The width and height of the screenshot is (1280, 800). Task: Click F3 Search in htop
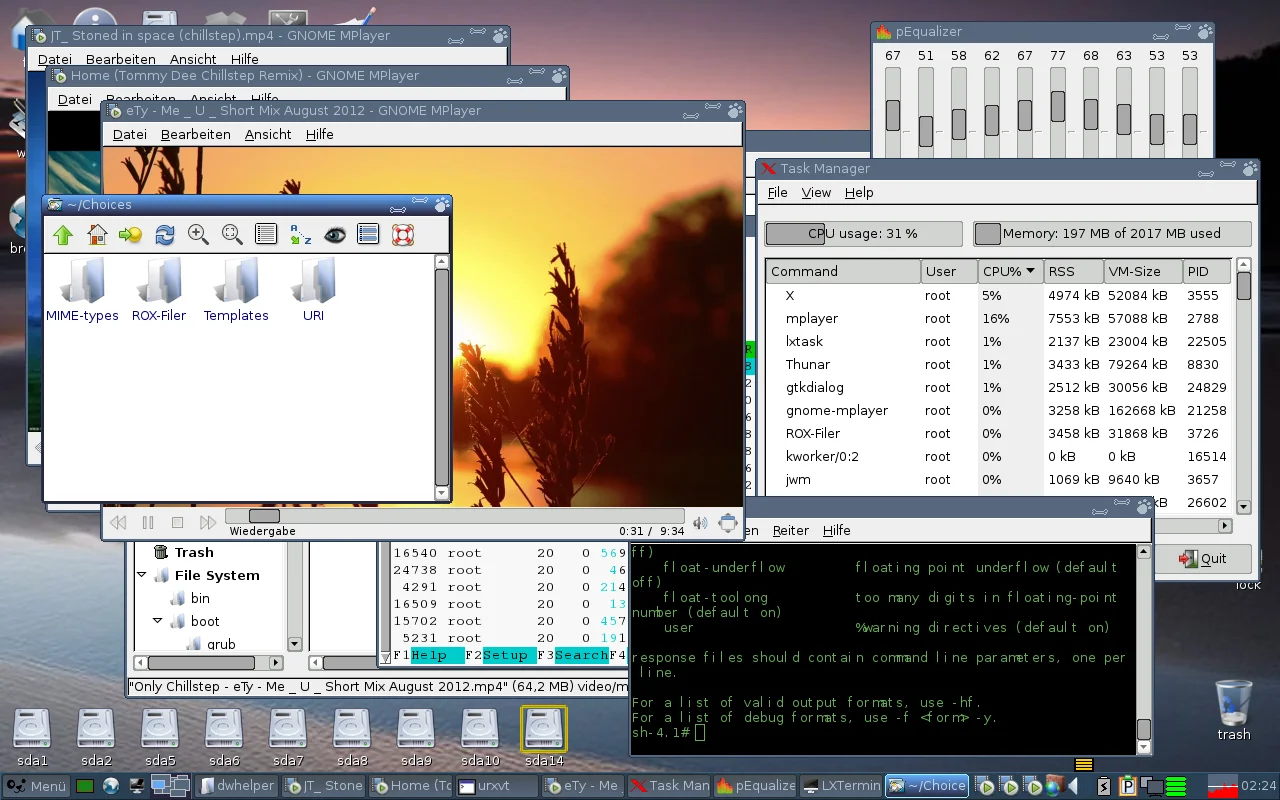pyautogui.click(x=573, y=655)
